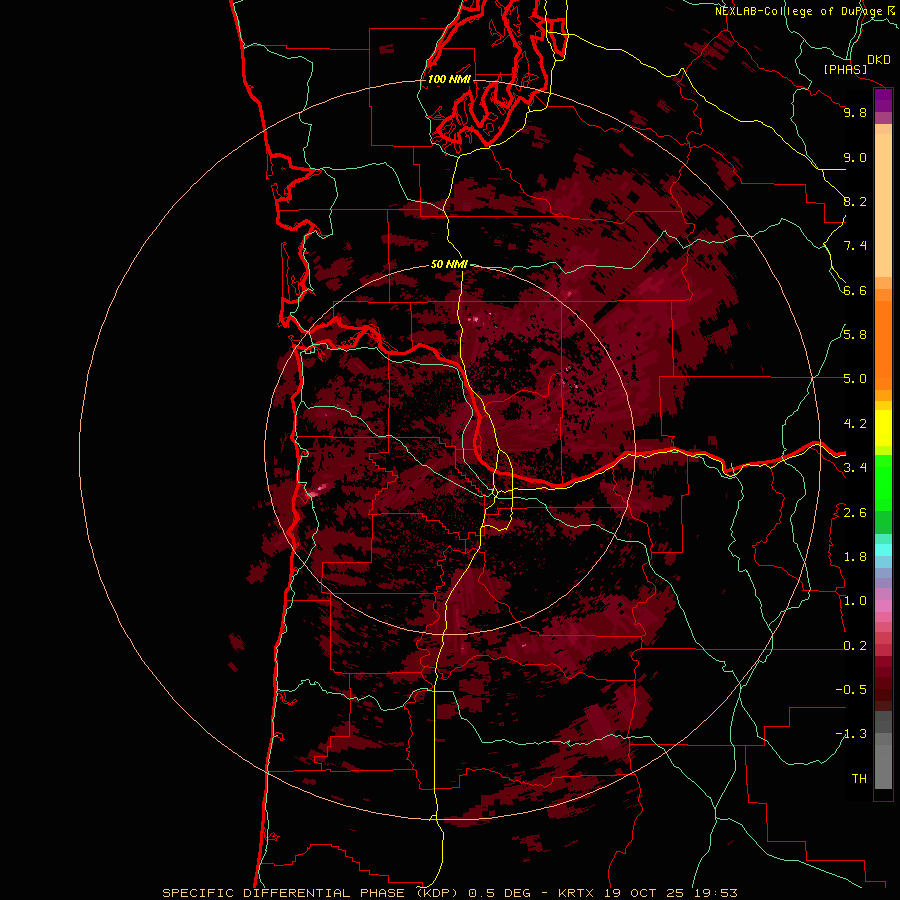The width and height of the screenshot is (900, 900).
Task: Click the 100 NMI range ring label
Action: click(x=449, y=79)
